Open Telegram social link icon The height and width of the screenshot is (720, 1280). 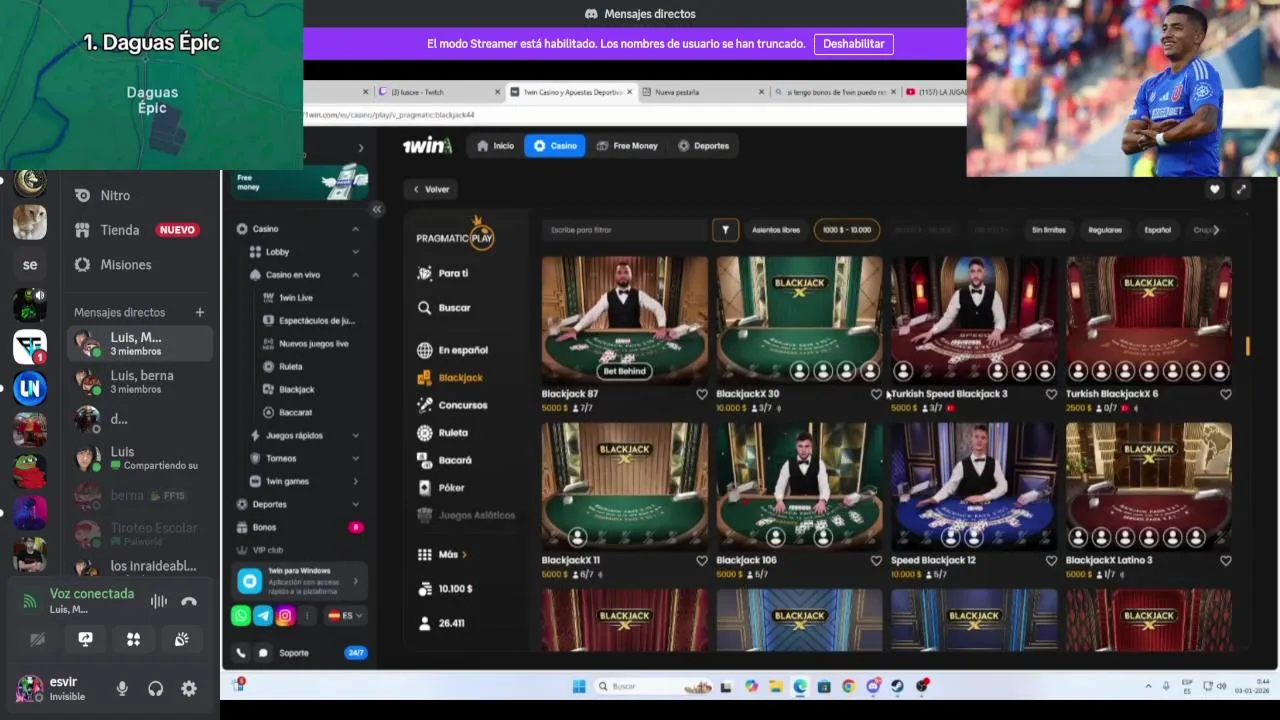point(263,616)
